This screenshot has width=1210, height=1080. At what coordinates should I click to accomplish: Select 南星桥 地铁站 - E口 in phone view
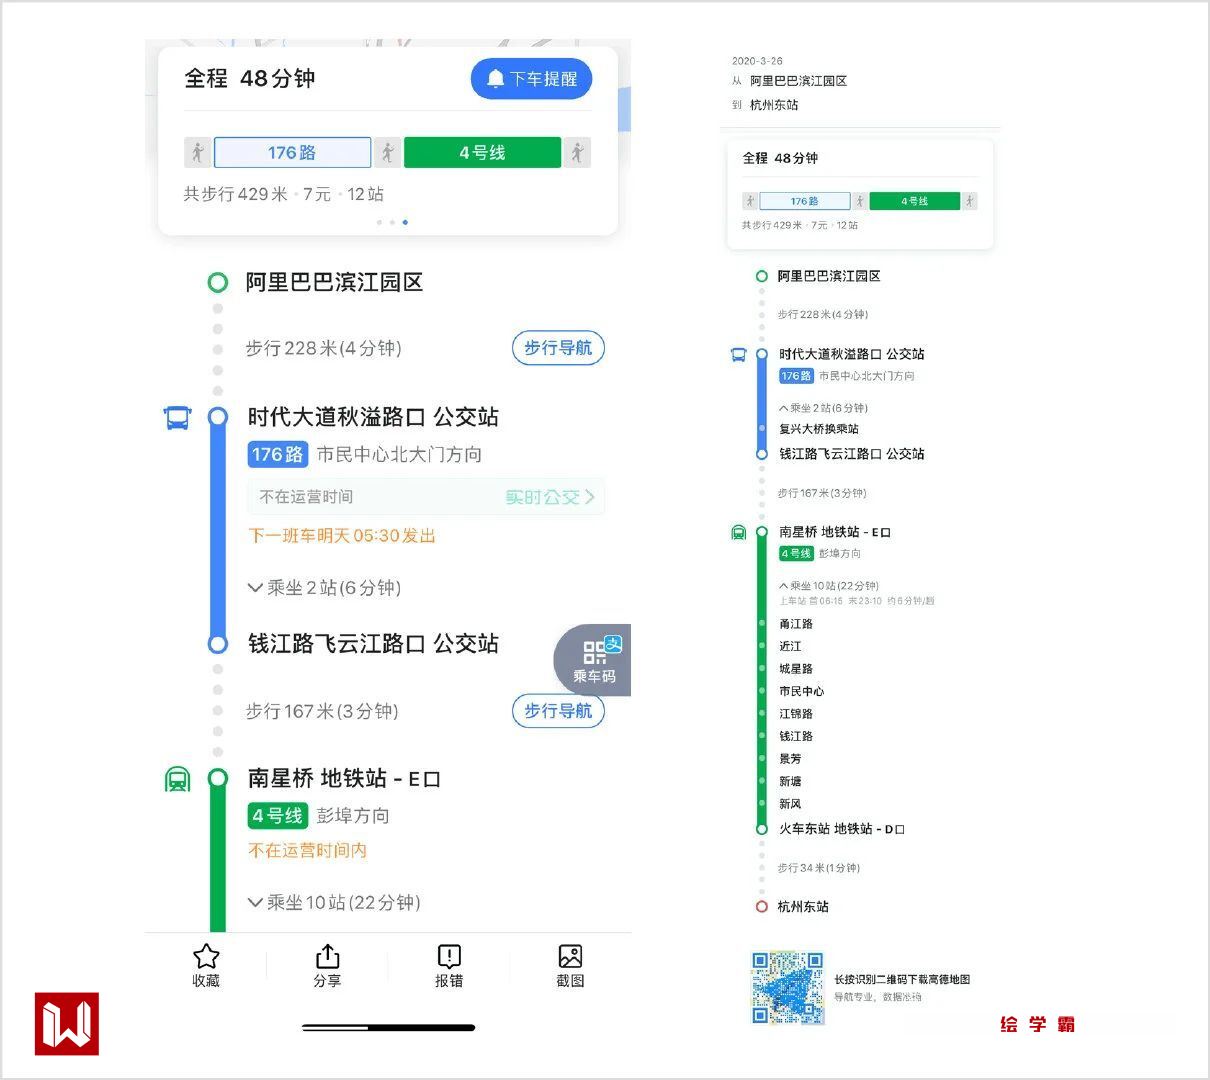[344, 778]
